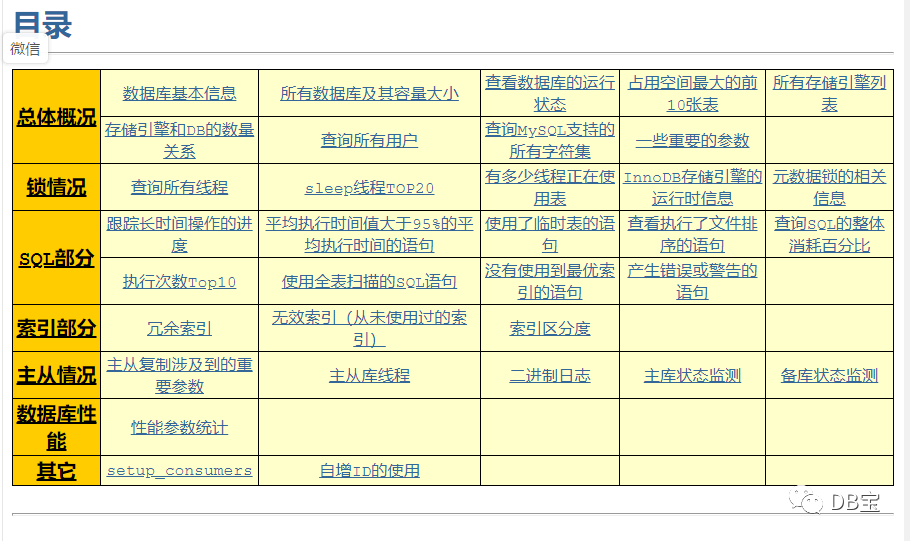910x541 pixels.
Task: Open 冗余索引 link
Action: 179,329
